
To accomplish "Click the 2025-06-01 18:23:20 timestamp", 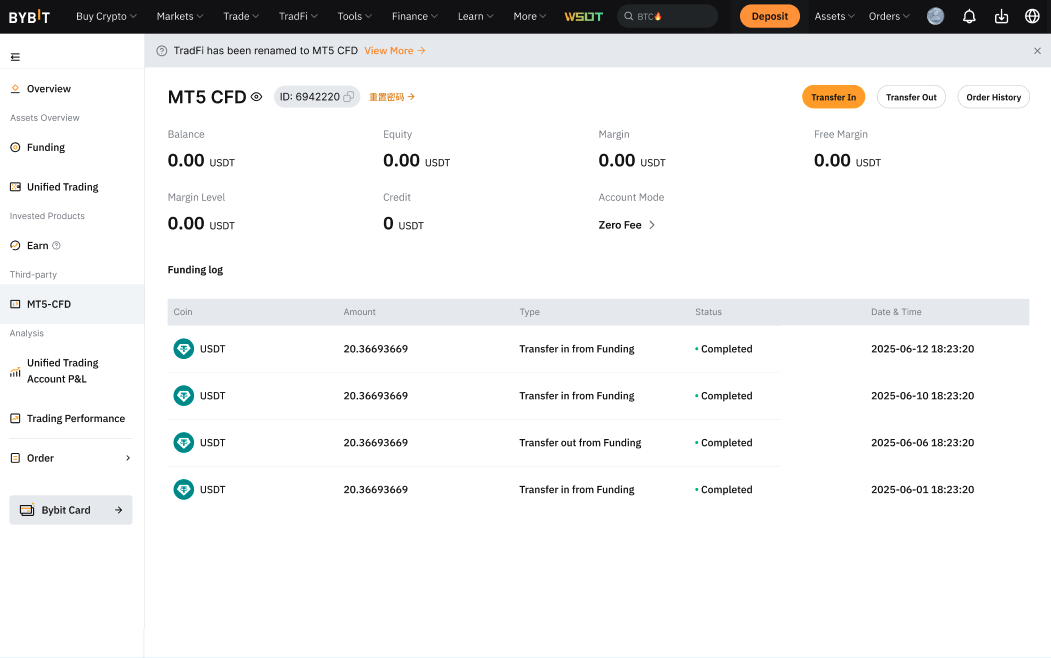I will [x=922, y=490].
